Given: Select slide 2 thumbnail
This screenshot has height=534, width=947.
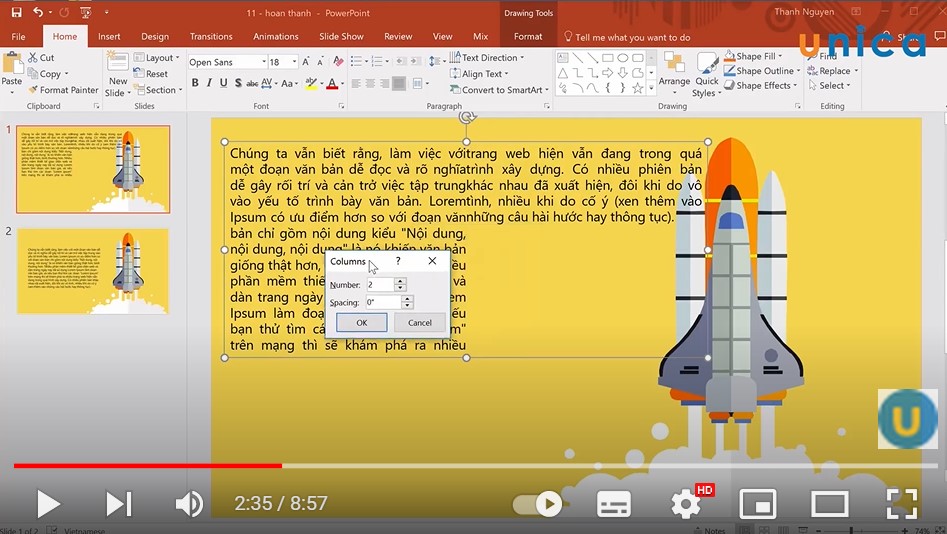Looking at the screenshot, I should tap(93, 271).
